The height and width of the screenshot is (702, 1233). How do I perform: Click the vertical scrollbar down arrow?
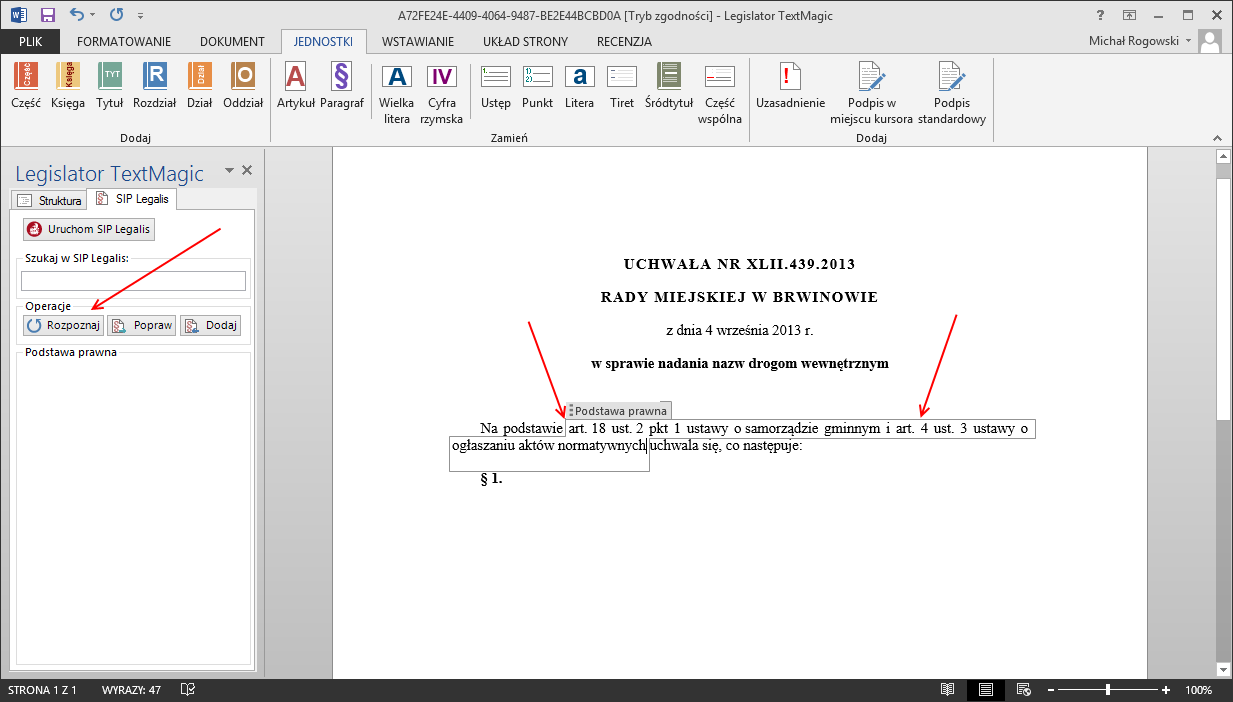click(x=1222, y=669)
